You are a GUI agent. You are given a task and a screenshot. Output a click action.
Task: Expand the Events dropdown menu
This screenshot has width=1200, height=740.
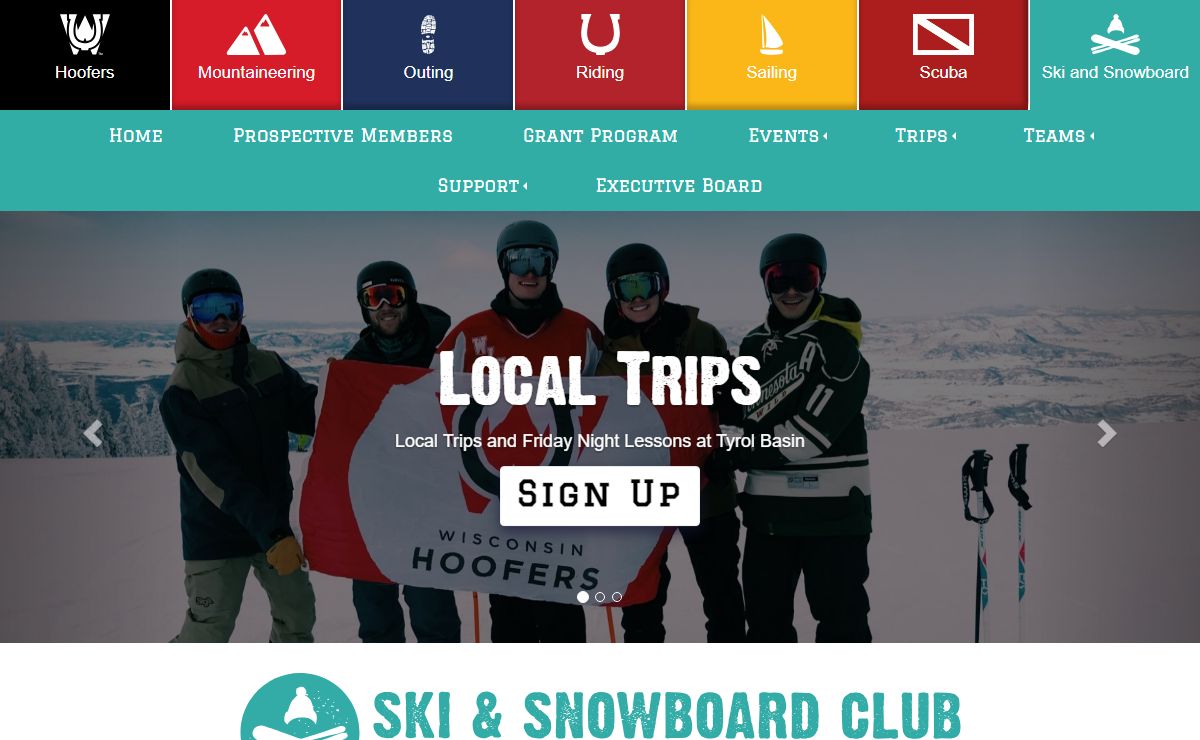[788, 136]
